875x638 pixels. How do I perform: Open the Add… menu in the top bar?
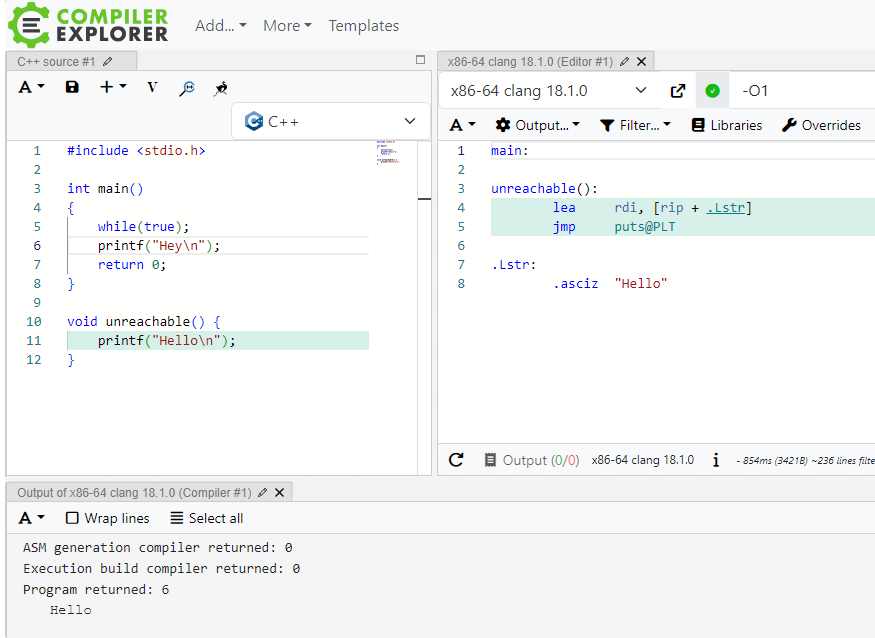pyautogui.click(x=220, y=26)
